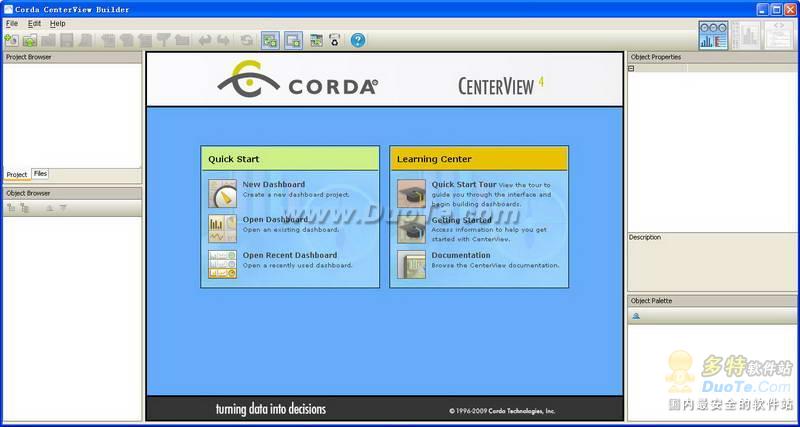
Task: Click the Learning Center header
Action: pos(479,159)
